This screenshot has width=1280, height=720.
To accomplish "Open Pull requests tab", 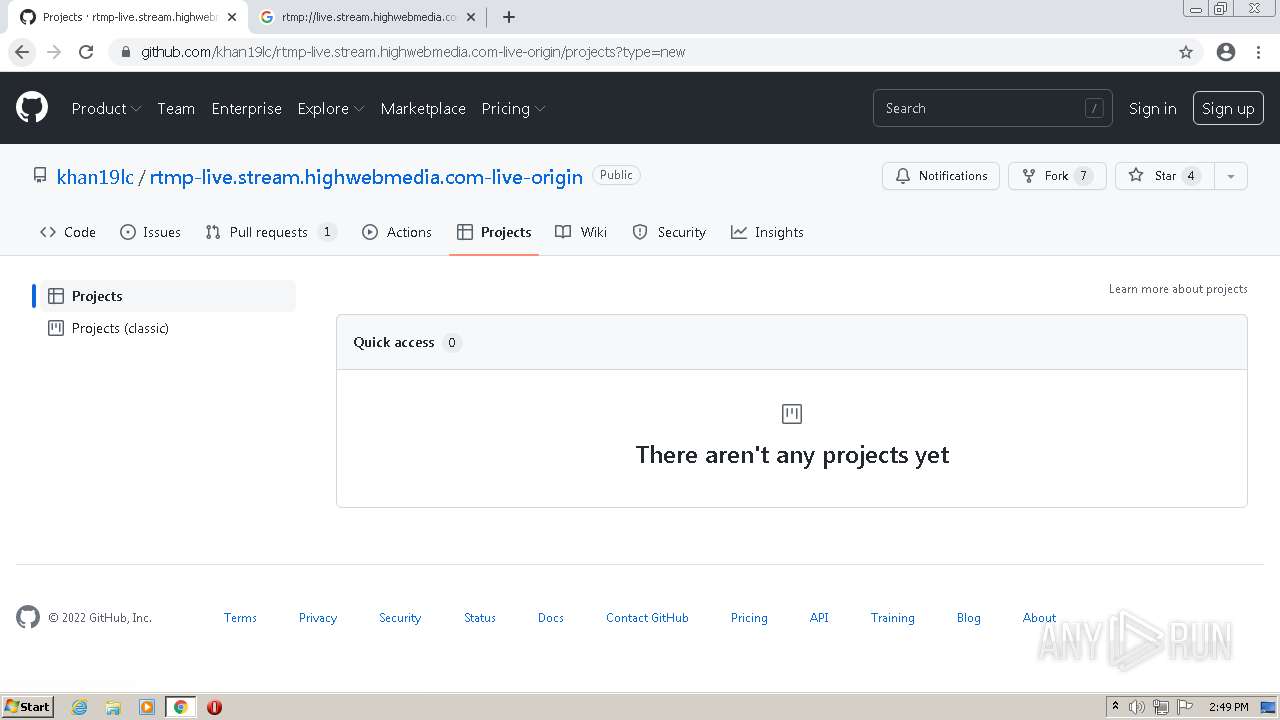I will tap(270, 232).
